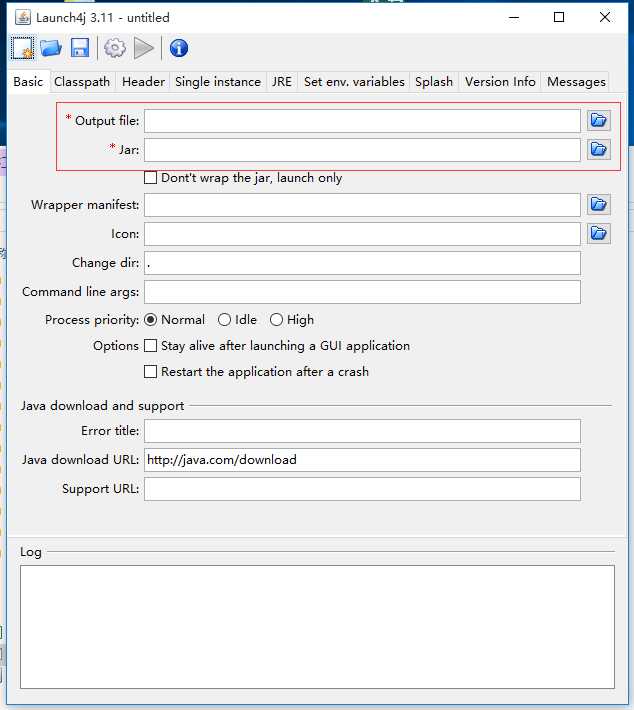Viewport: 634px width, 710px height.
Task: Switch to the Messages tab
Action: click(x=576, y=82)
